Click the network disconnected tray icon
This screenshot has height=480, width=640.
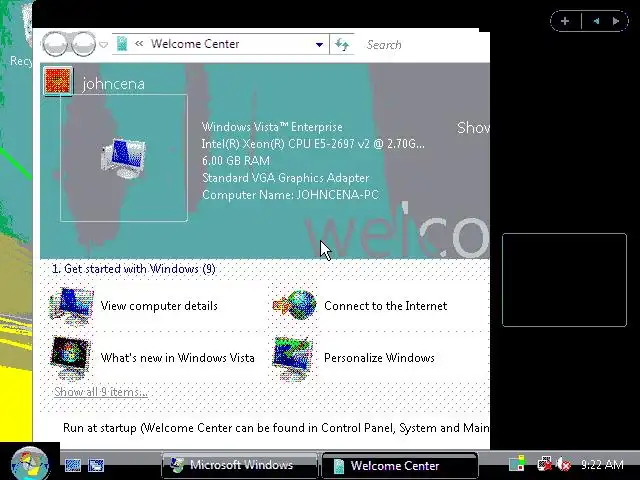point(544,464)
